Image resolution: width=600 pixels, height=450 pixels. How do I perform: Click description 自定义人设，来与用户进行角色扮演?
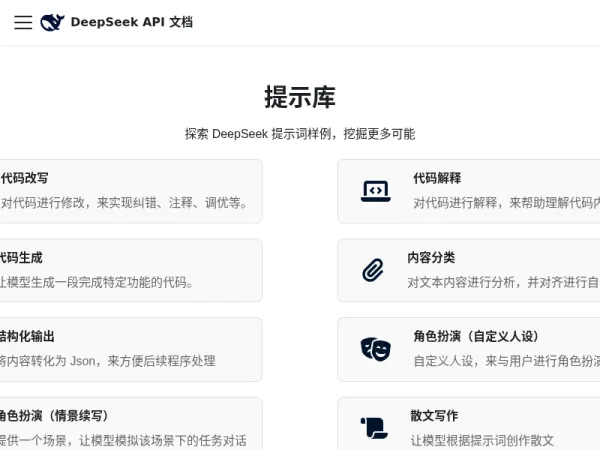[507, 361]
